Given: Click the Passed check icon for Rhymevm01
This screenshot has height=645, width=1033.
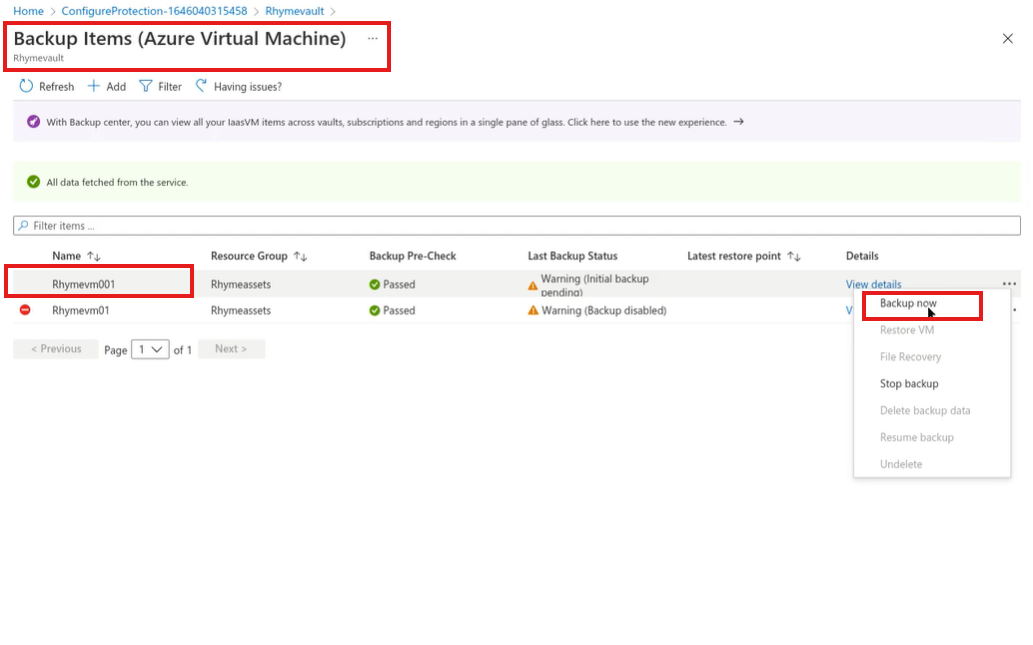Looking at the screenshot, I should click(374, 310).
